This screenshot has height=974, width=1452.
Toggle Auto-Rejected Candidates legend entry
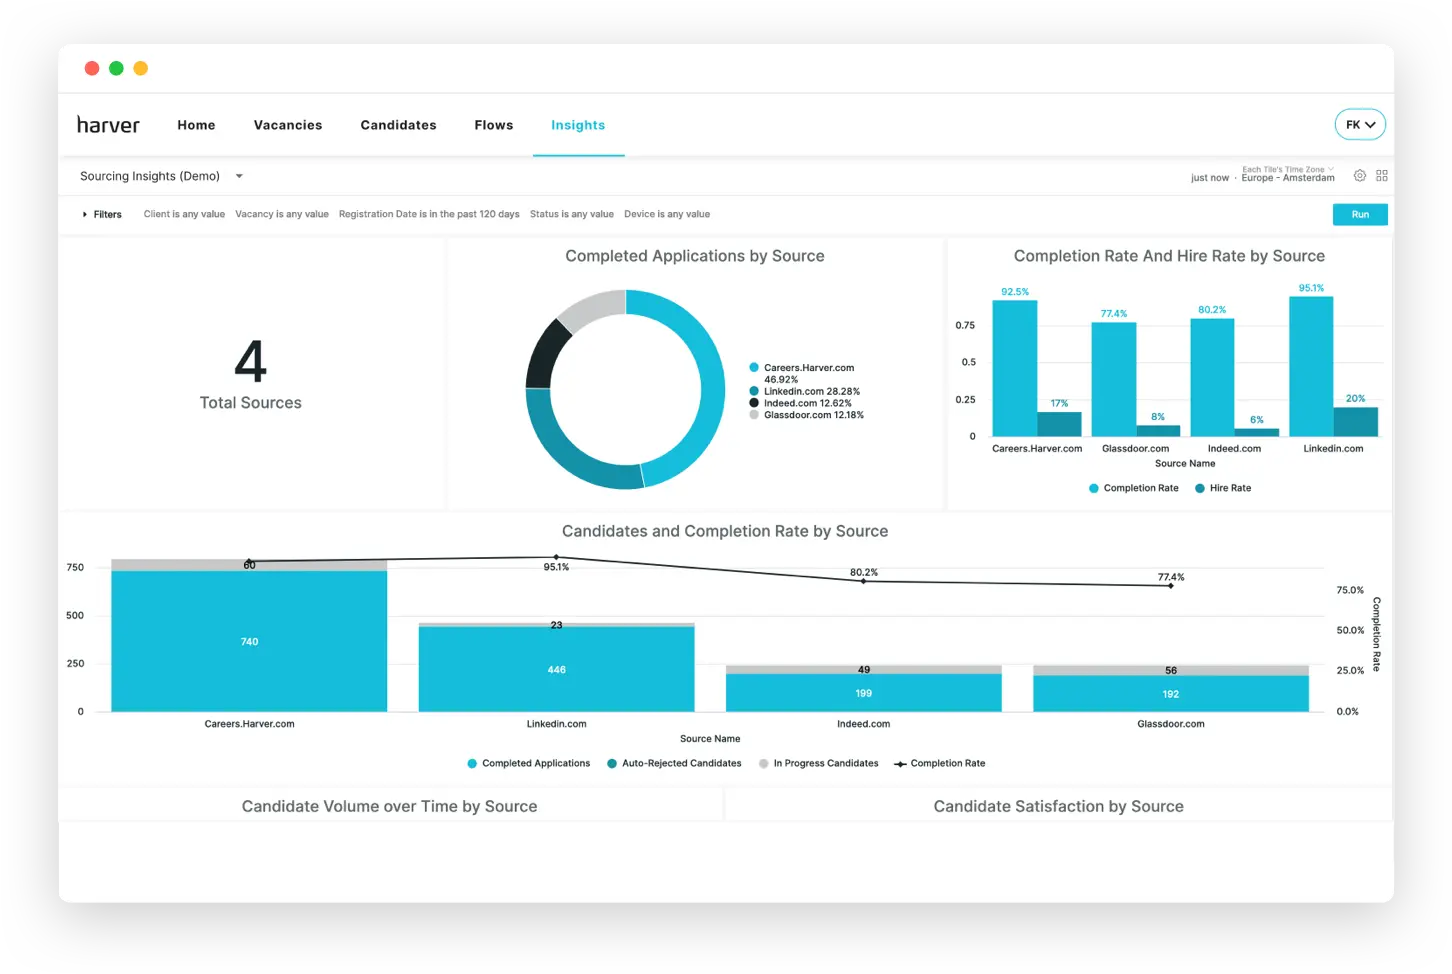point(675,763)
